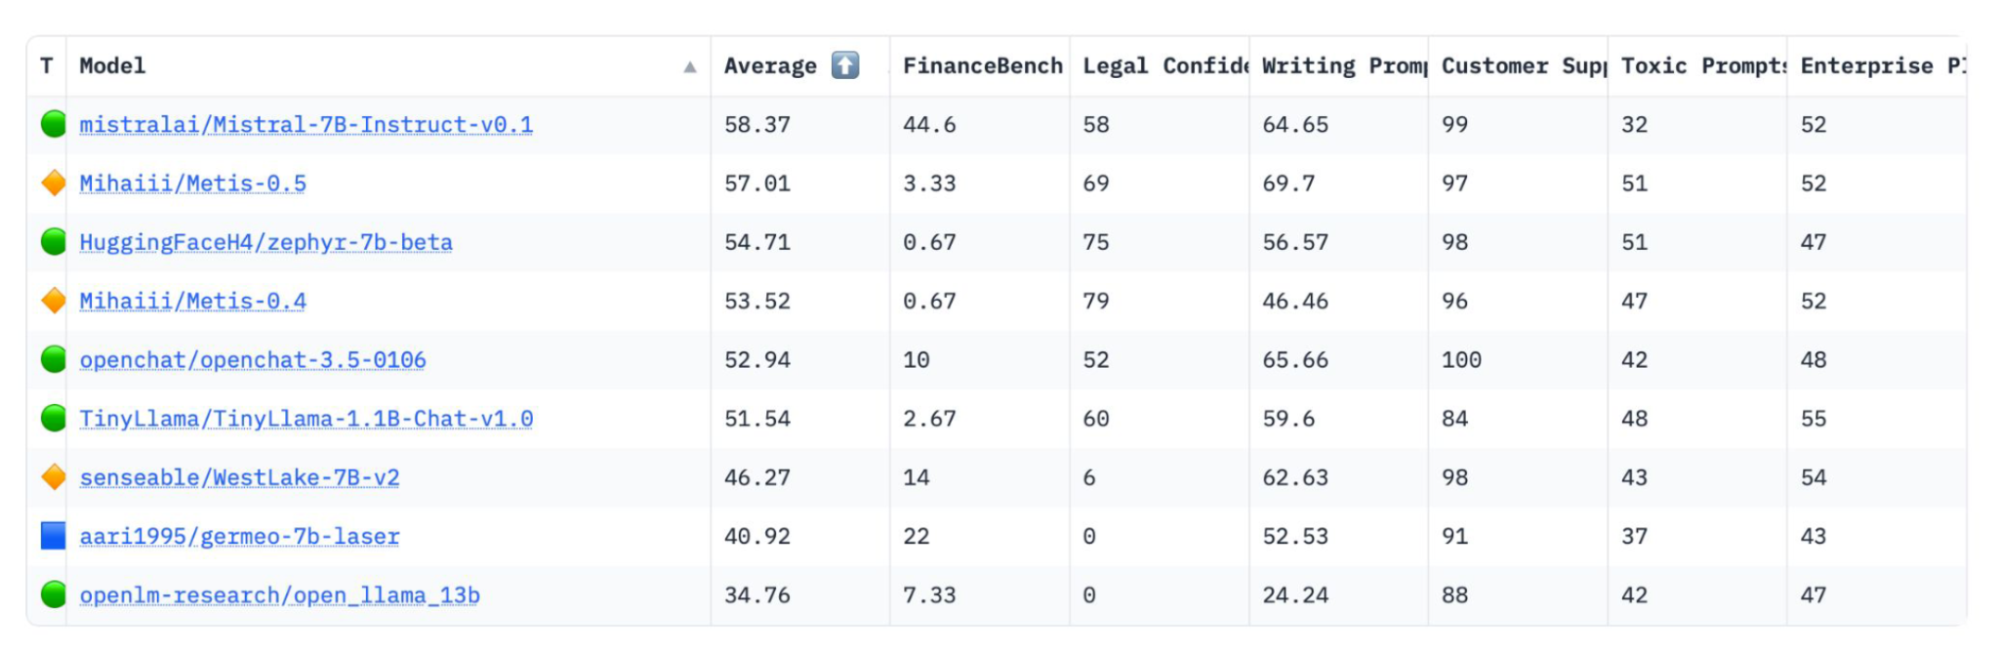
Task: Sort by the Customer Support column header
Action: click(1522, 66)
